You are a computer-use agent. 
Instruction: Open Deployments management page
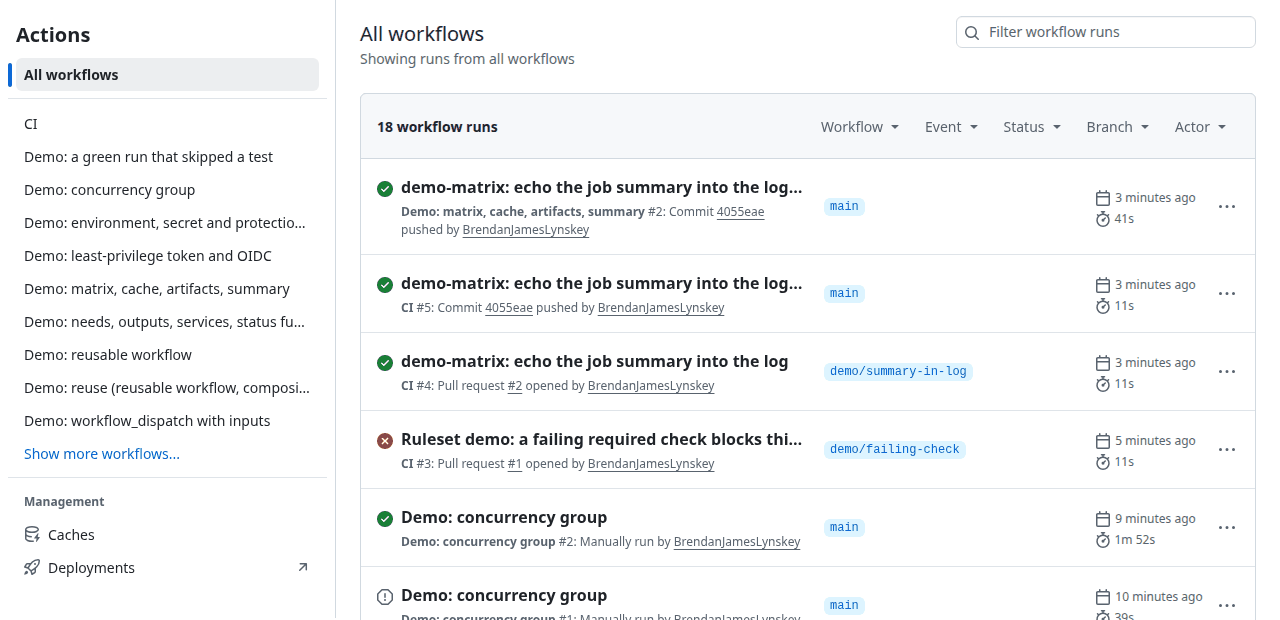pyautogui.click(x=167, y=568)
